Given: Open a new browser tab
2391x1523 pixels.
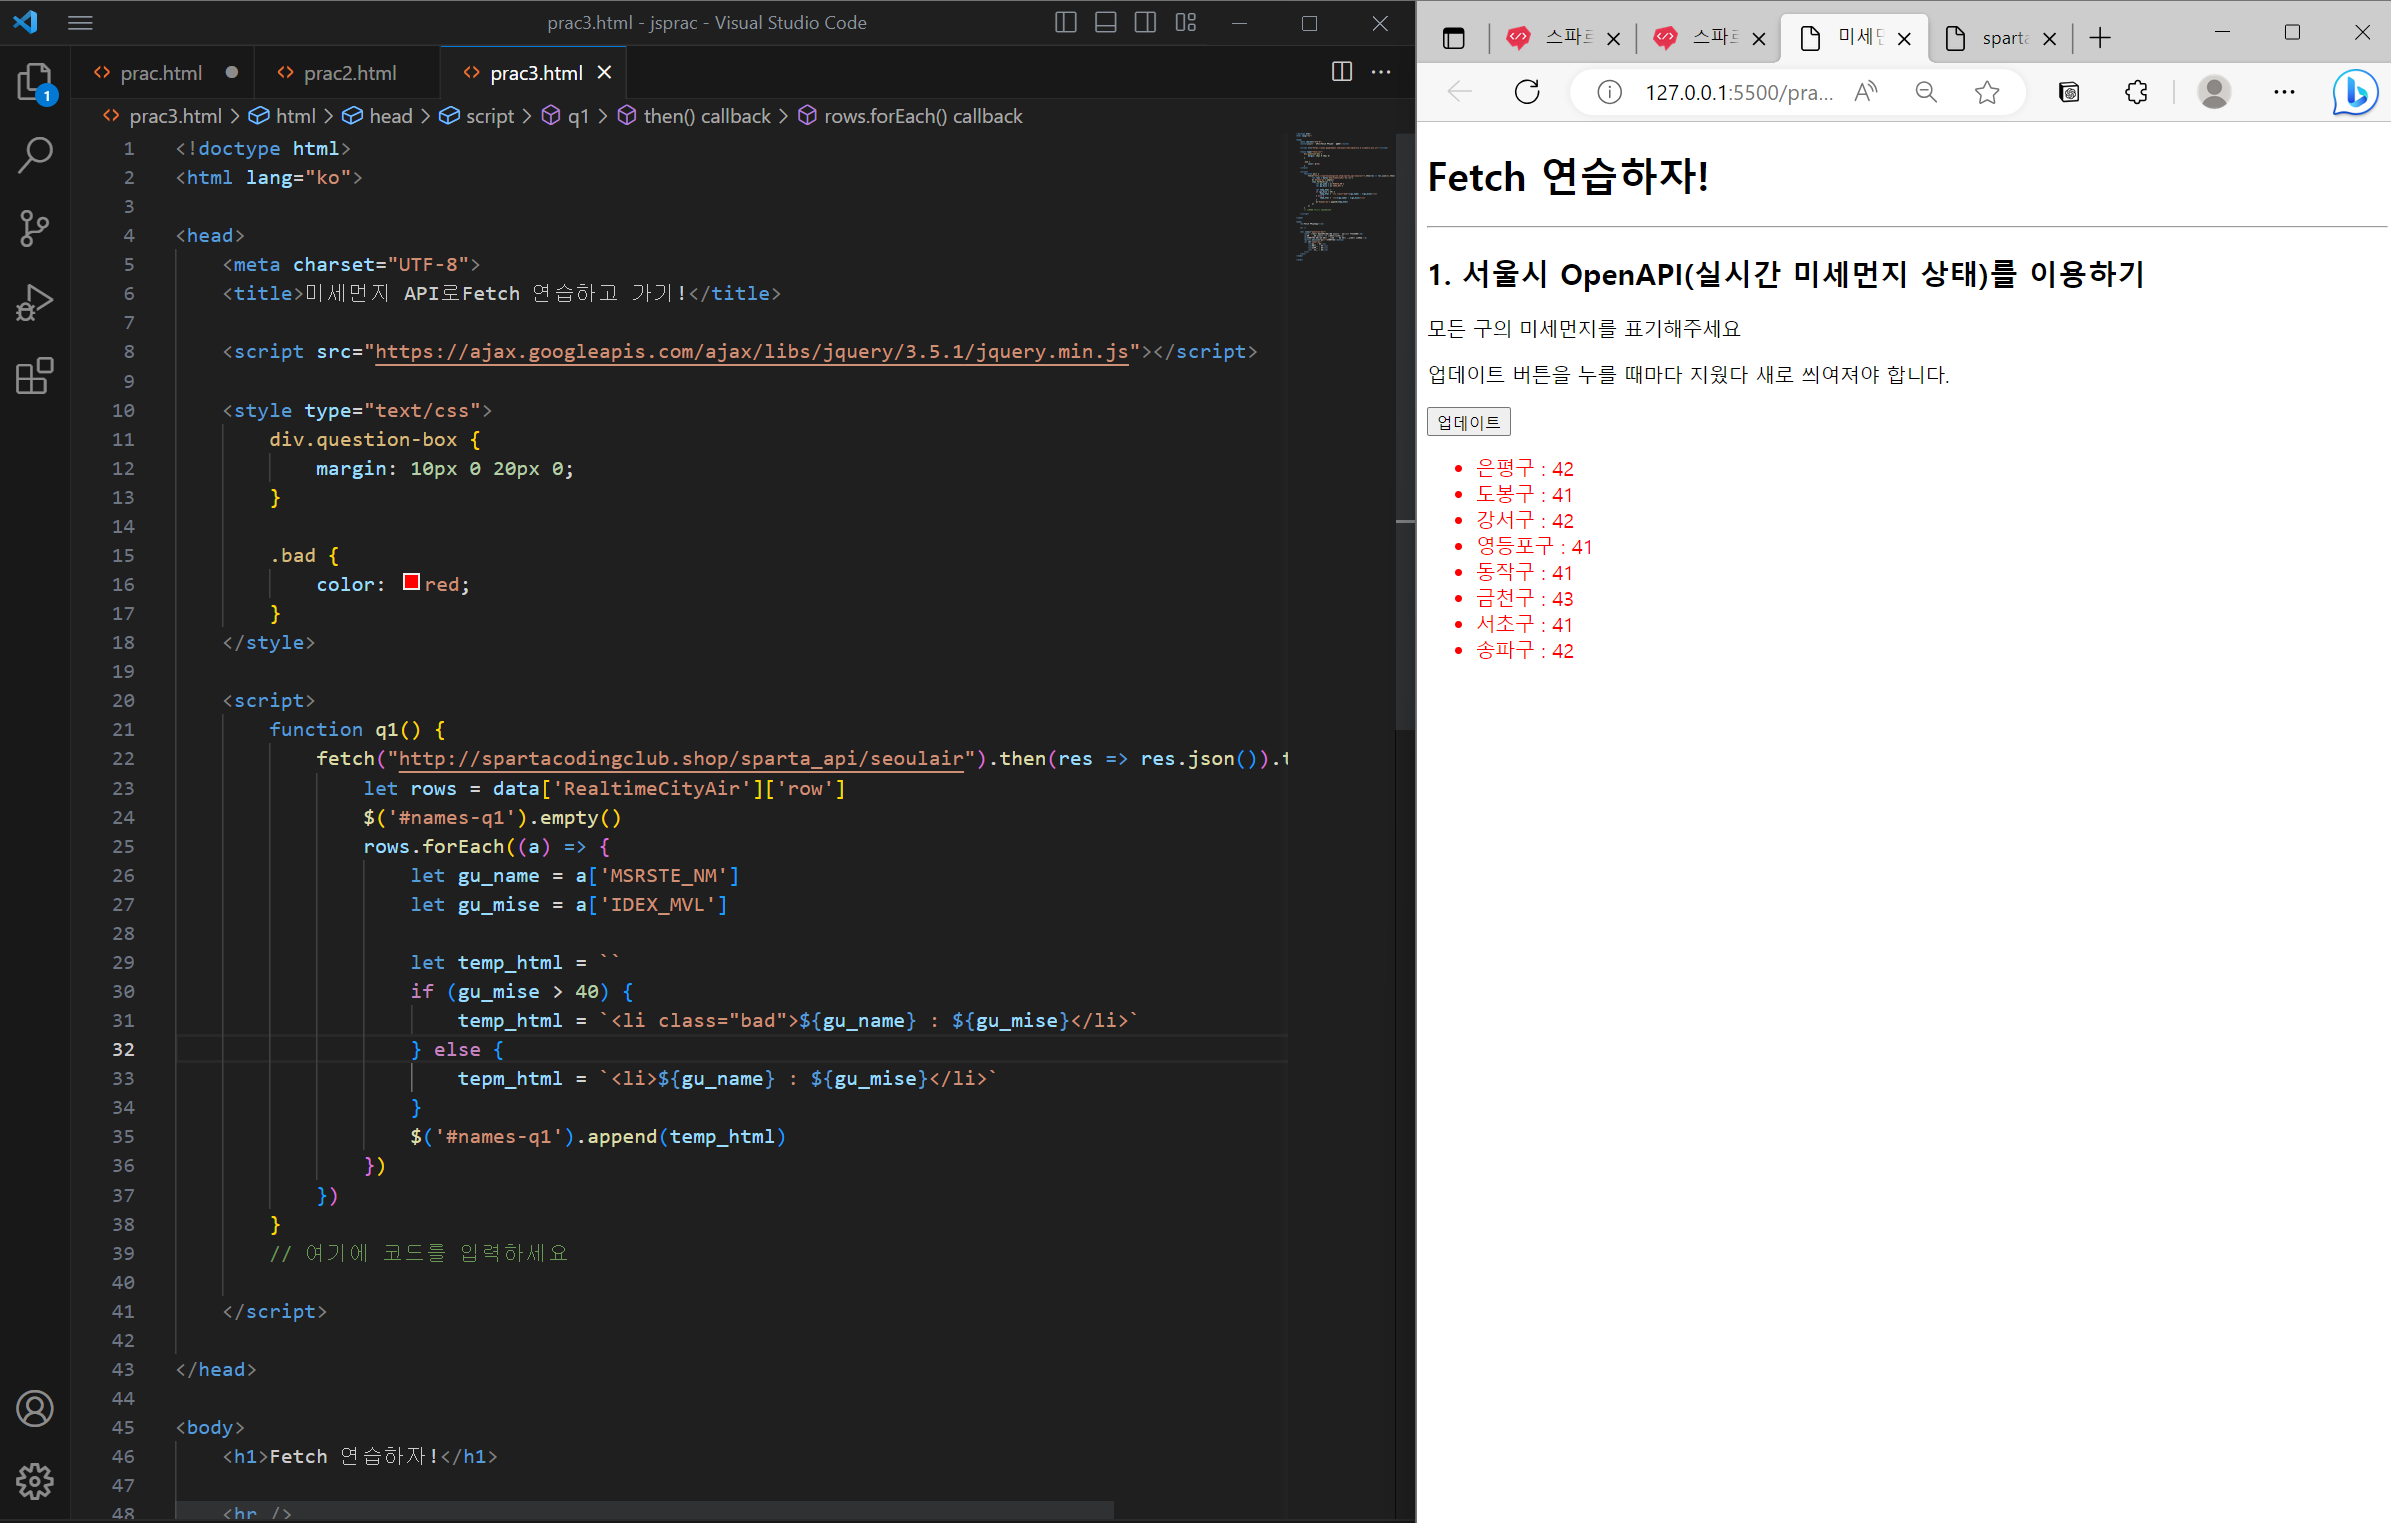Looking at the screenshot, I should 2100,38.
